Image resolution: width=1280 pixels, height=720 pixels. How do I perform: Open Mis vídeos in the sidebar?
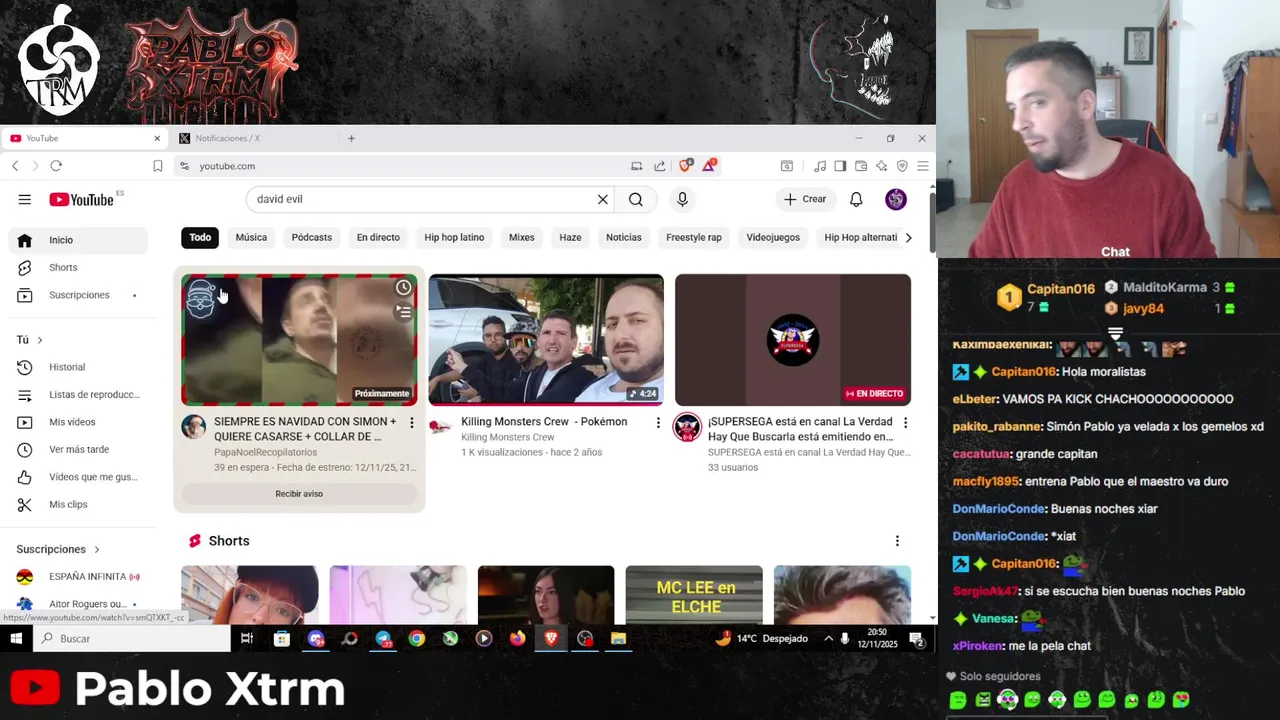[x=78, y=422]
